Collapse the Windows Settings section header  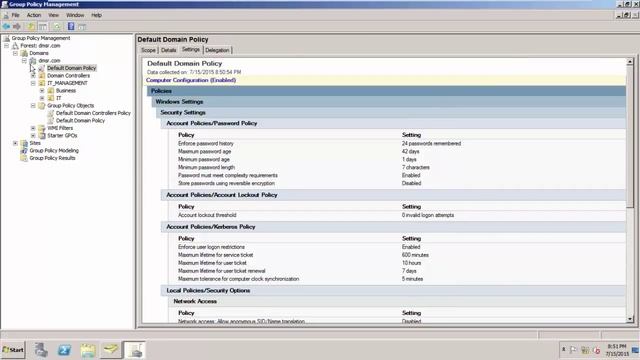pyautogui.click(x=389, y=102)
